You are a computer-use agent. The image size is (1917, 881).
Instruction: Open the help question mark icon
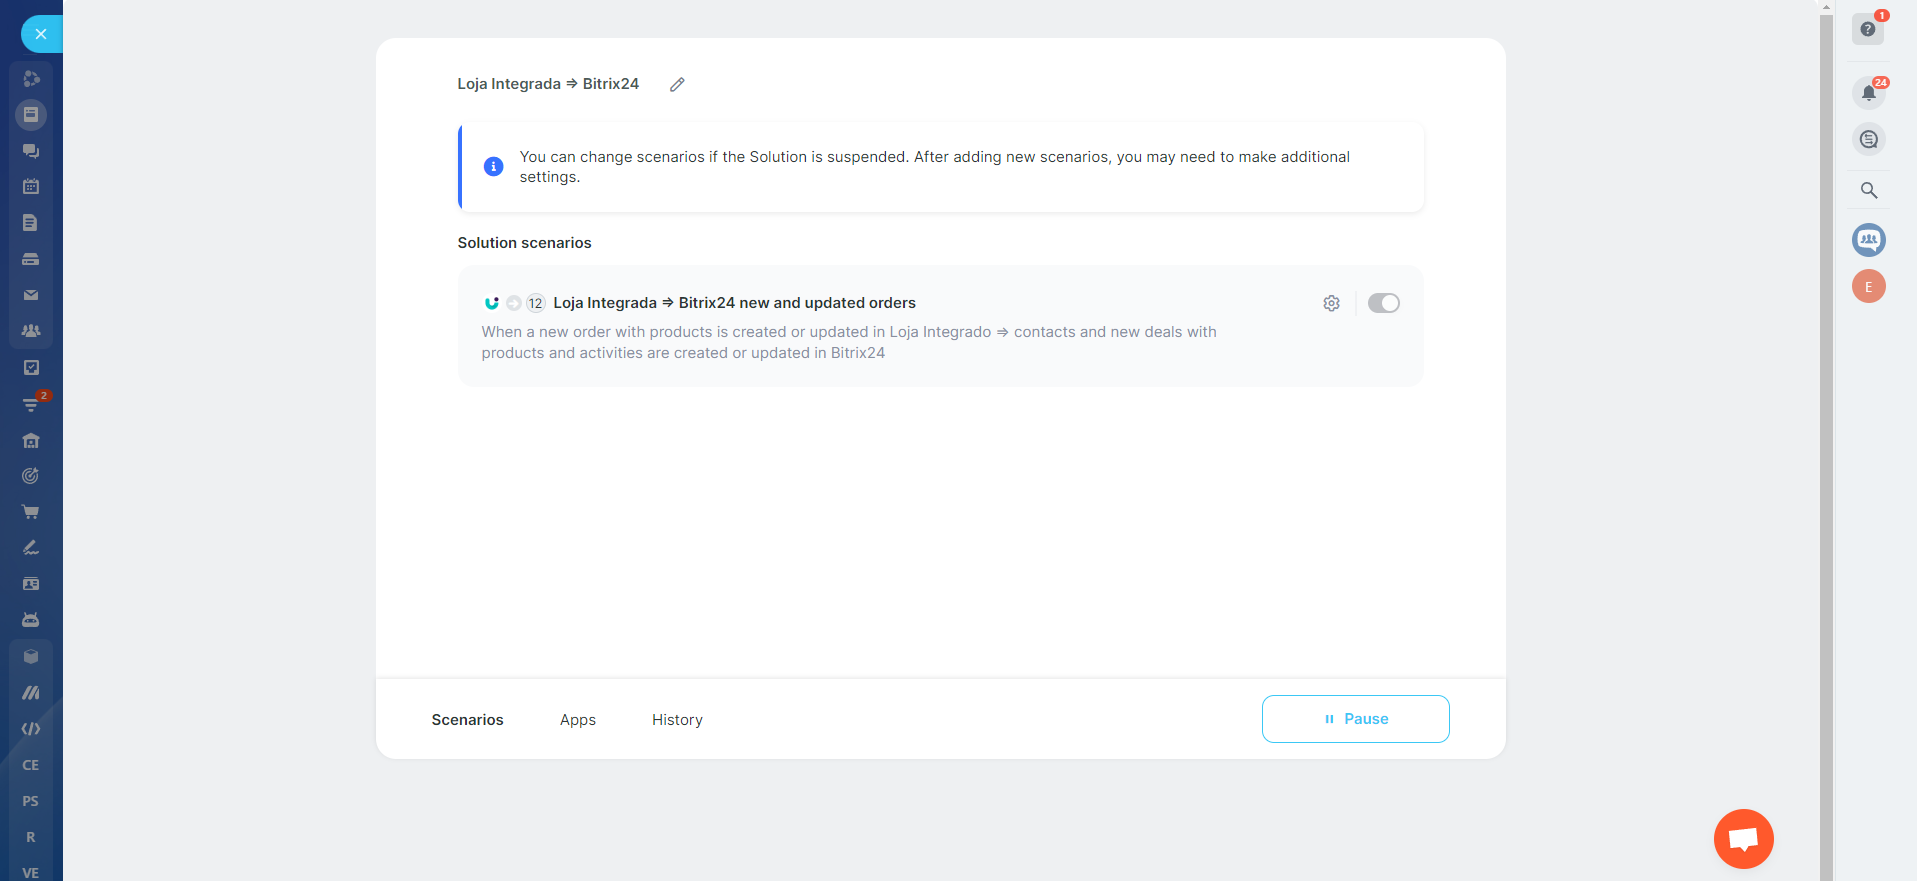click(x=1867, y=29)
